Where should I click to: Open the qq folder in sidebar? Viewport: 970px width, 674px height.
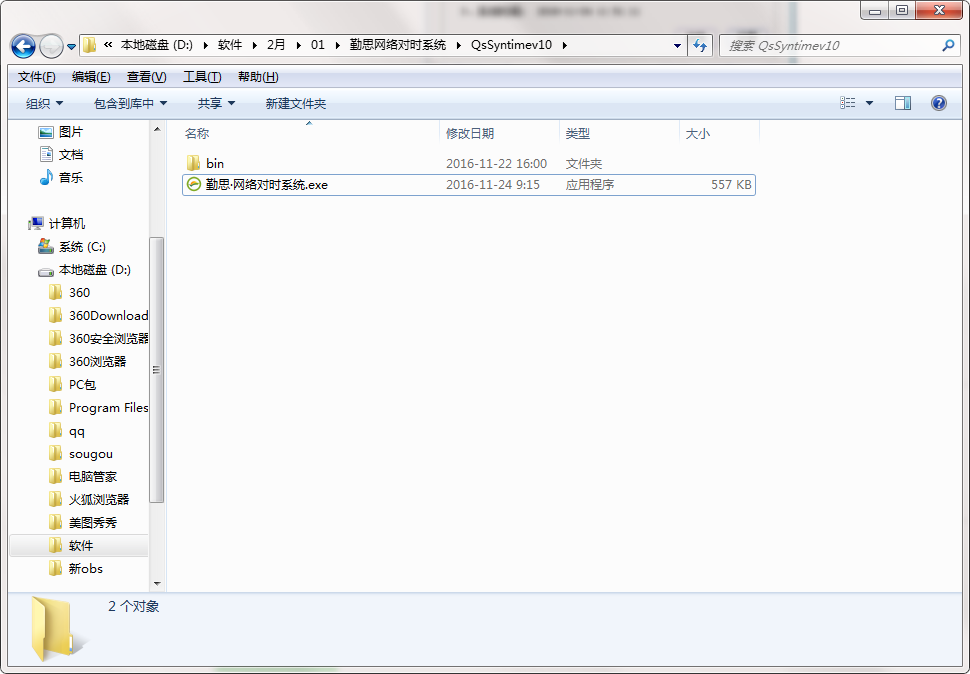[67, 431]
